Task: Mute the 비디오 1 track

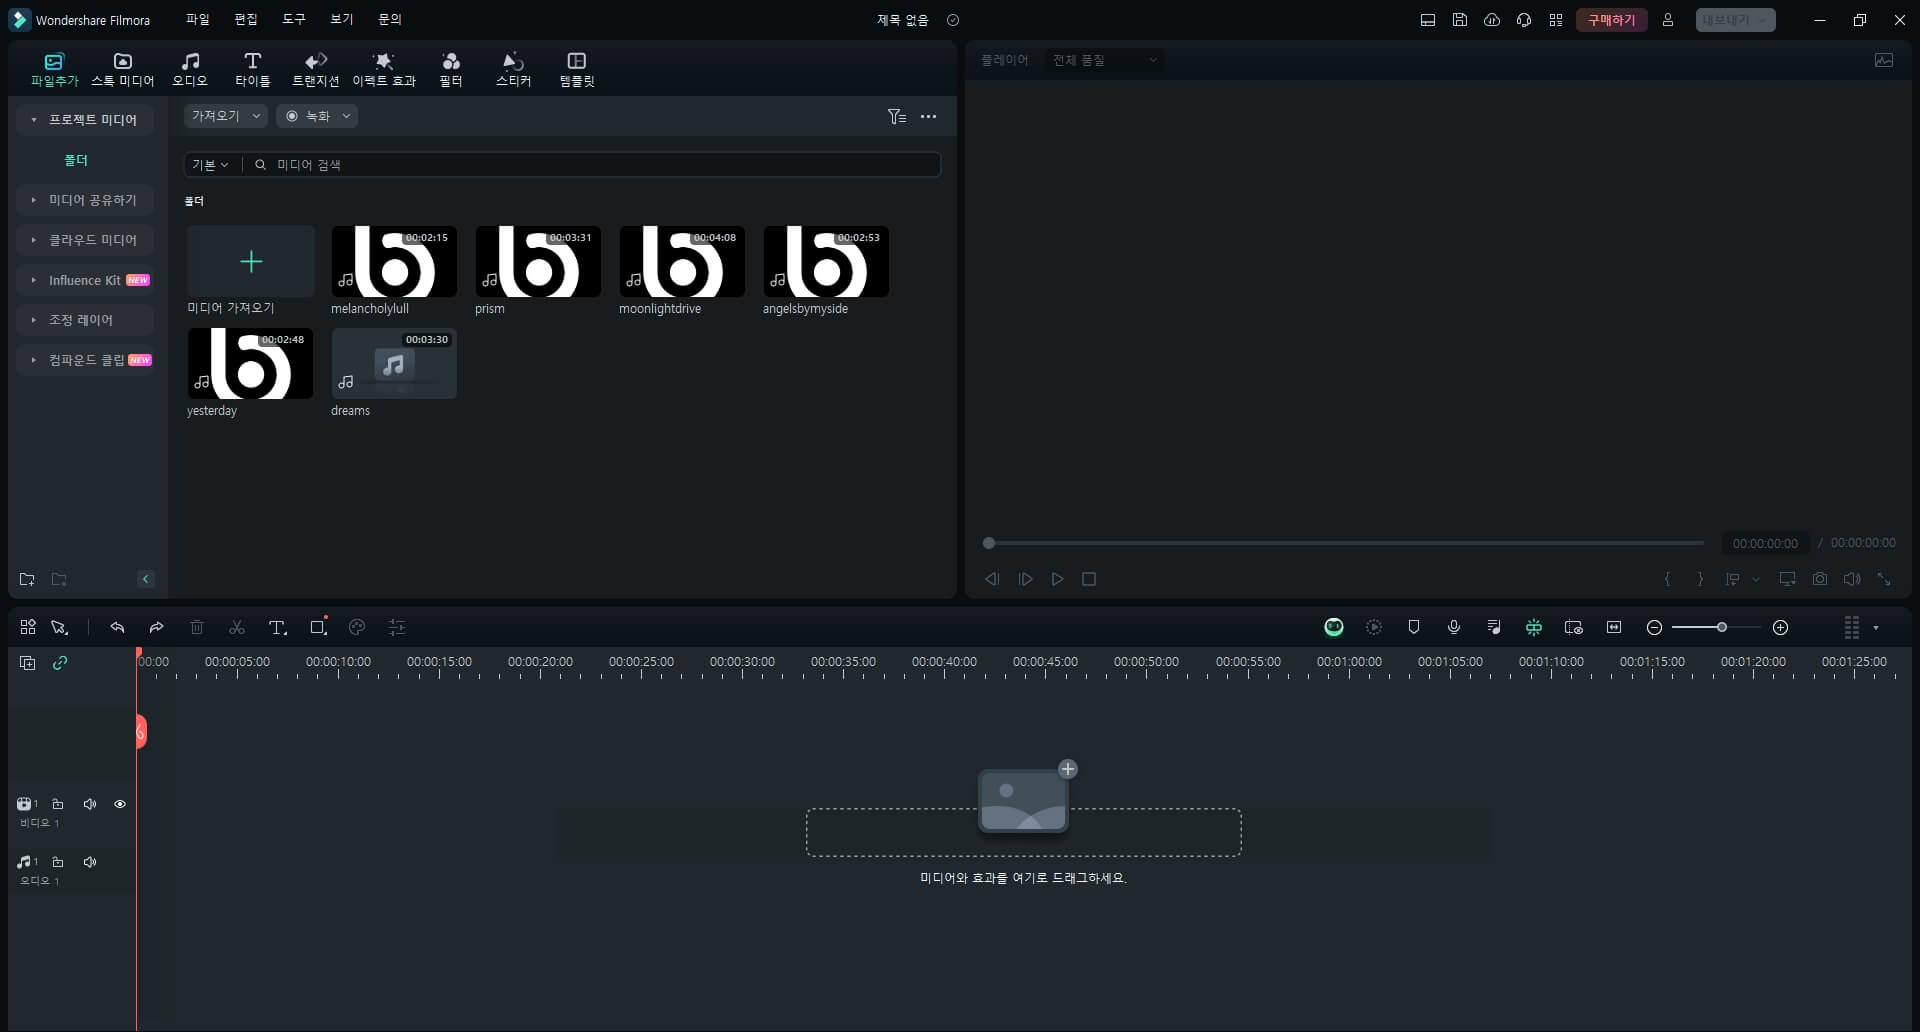Action: 90,804
